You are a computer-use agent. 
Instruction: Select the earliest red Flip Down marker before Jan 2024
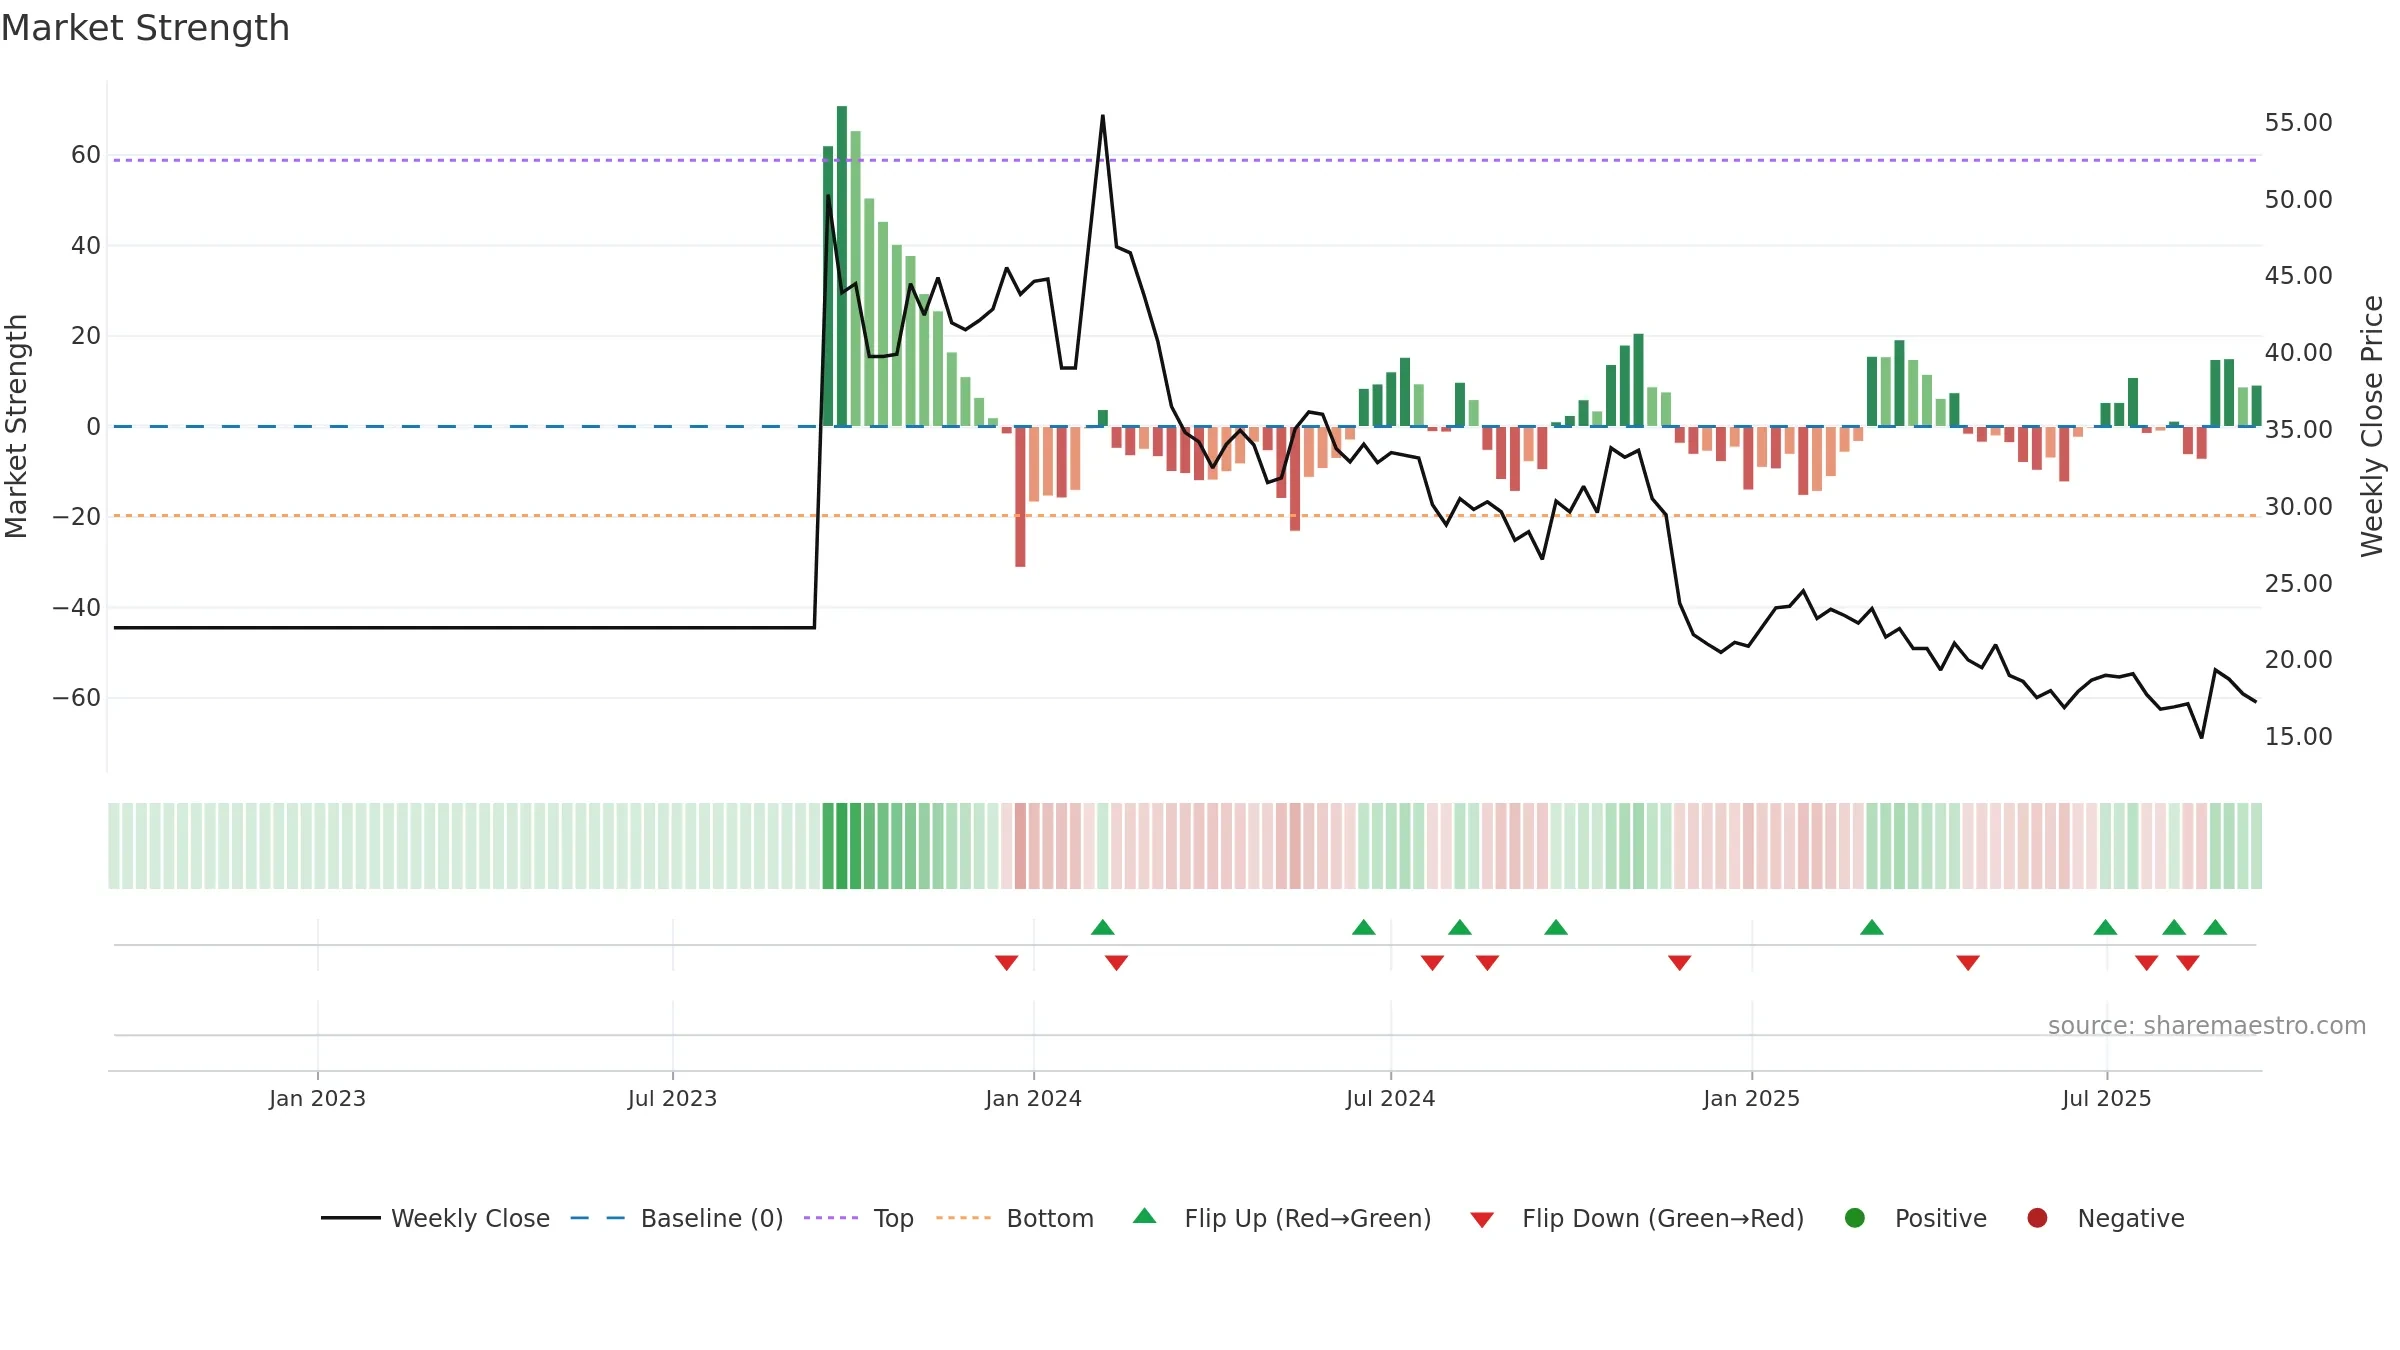[x=1007, y=962]
